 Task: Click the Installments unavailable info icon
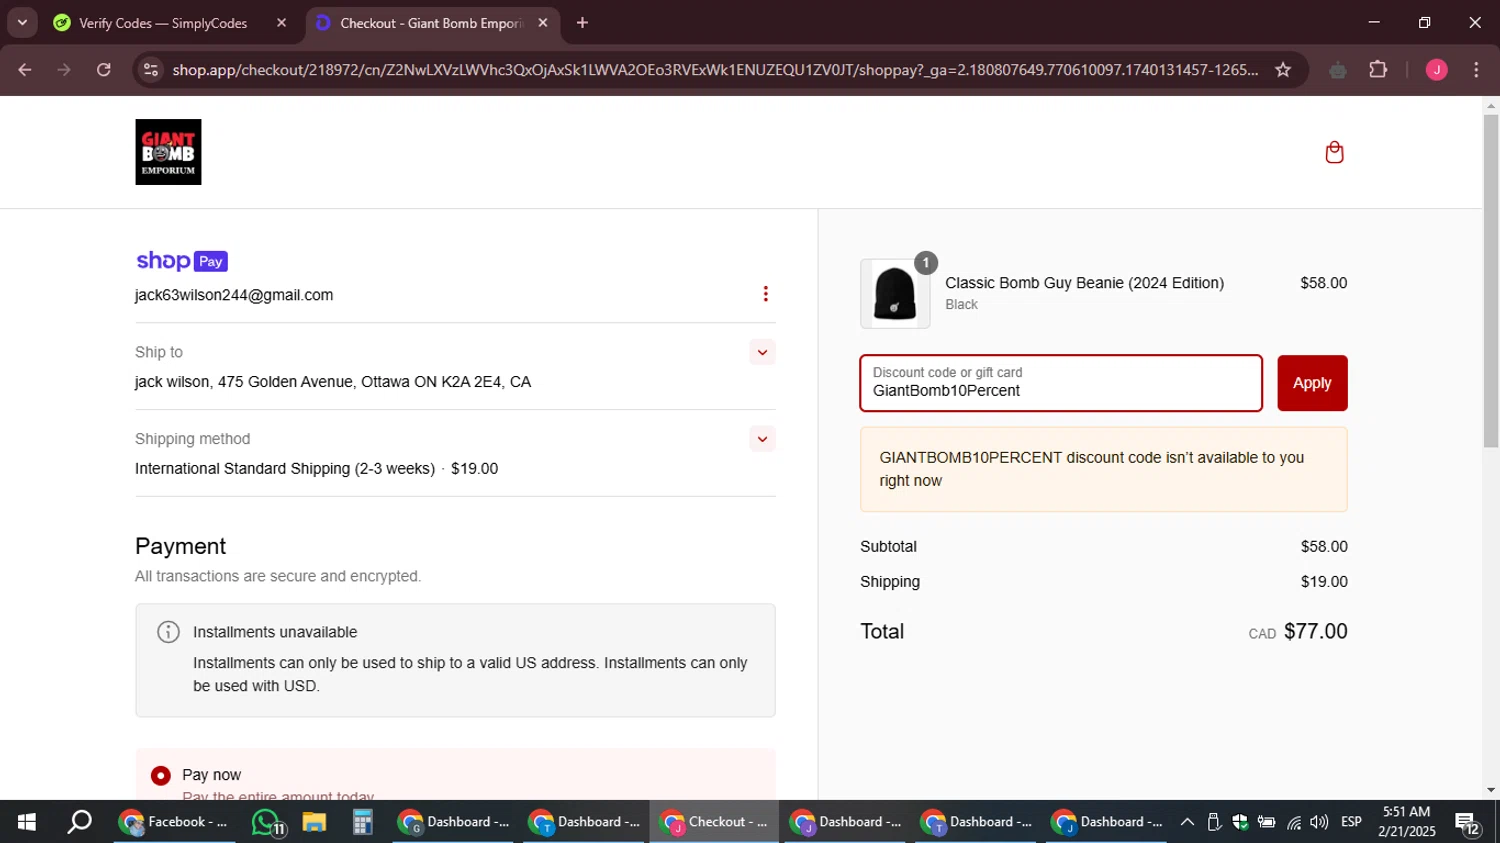coord(168,632)
